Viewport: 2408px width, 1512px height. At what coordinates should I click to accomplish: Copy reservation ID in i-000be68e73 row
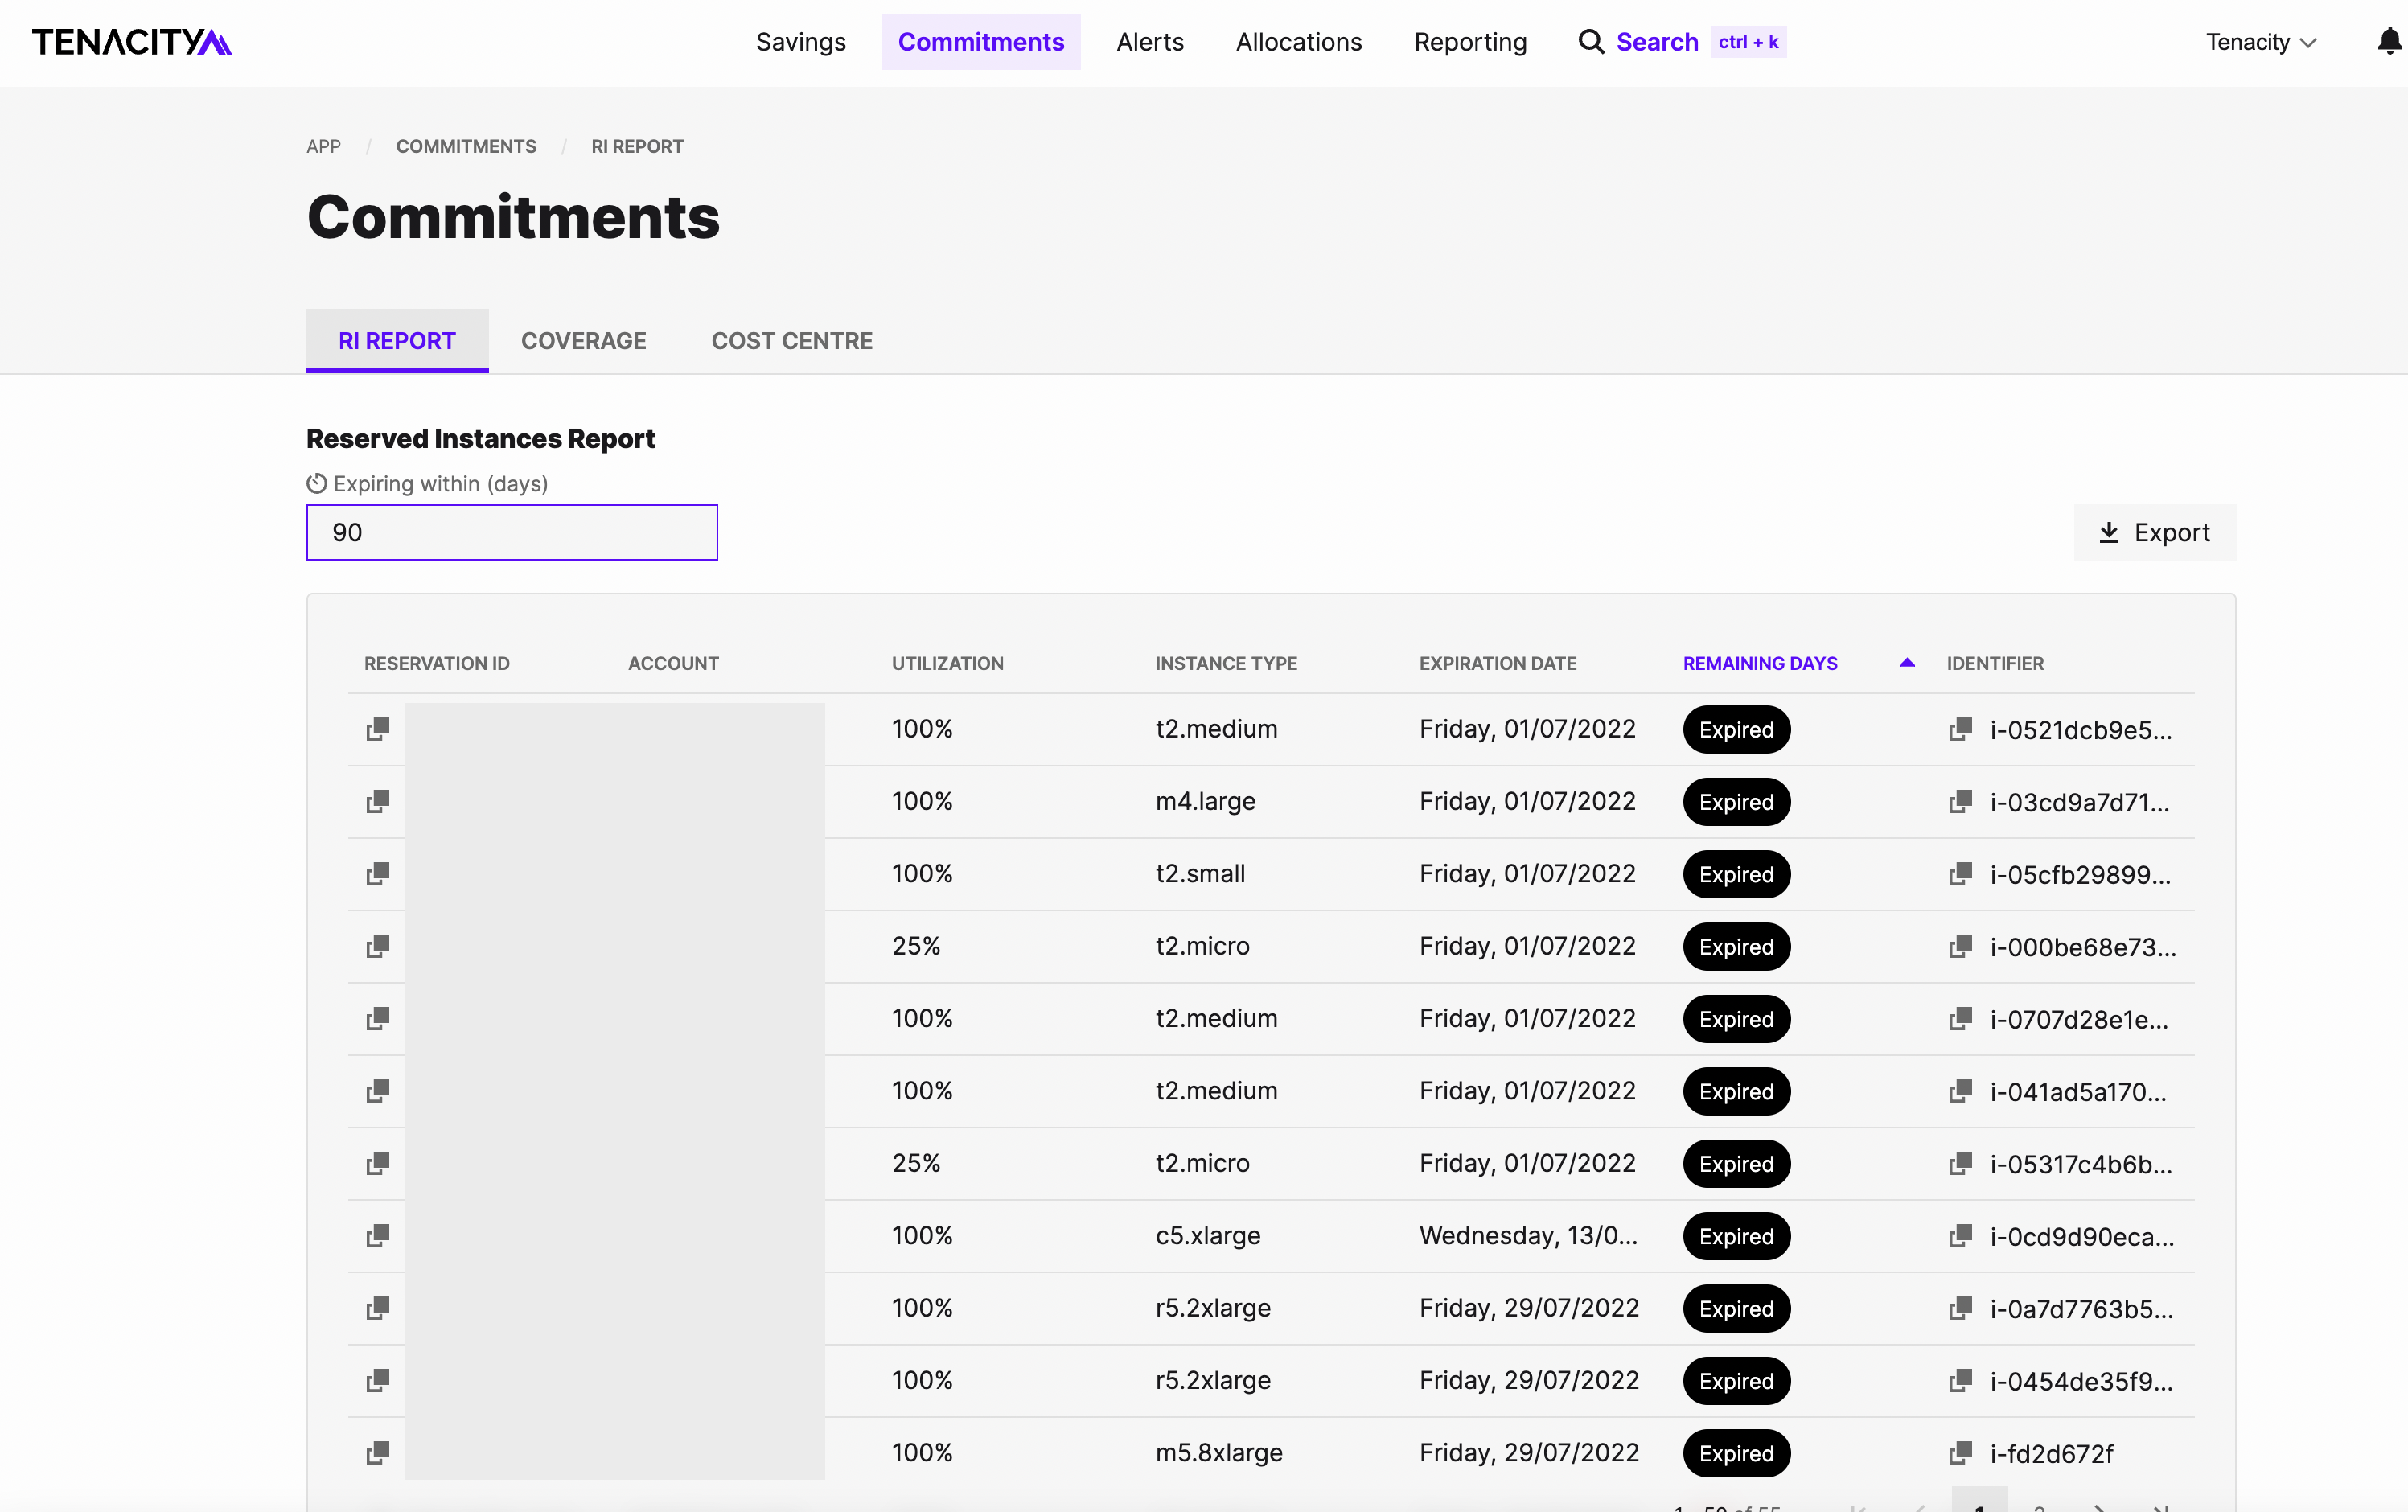click(377, 946)
